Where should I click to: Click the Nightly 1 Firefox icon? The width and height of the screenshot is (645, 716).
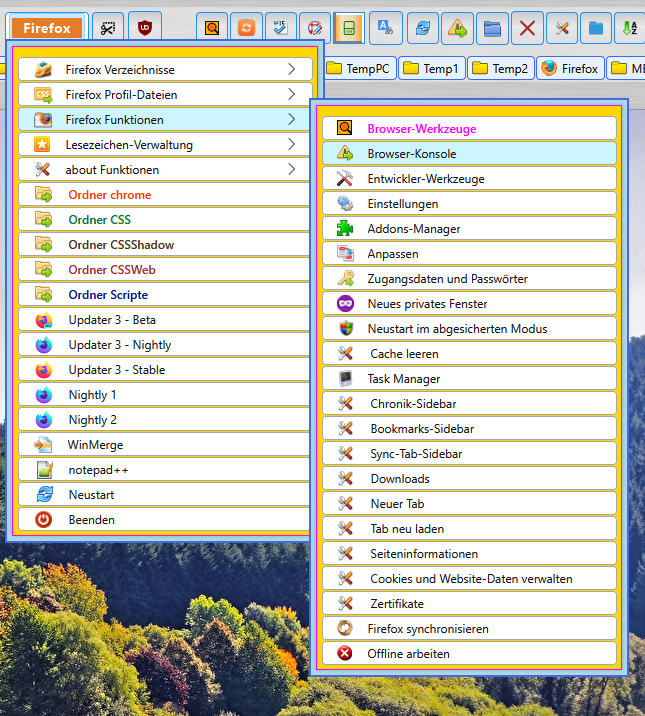pos(44,395)
